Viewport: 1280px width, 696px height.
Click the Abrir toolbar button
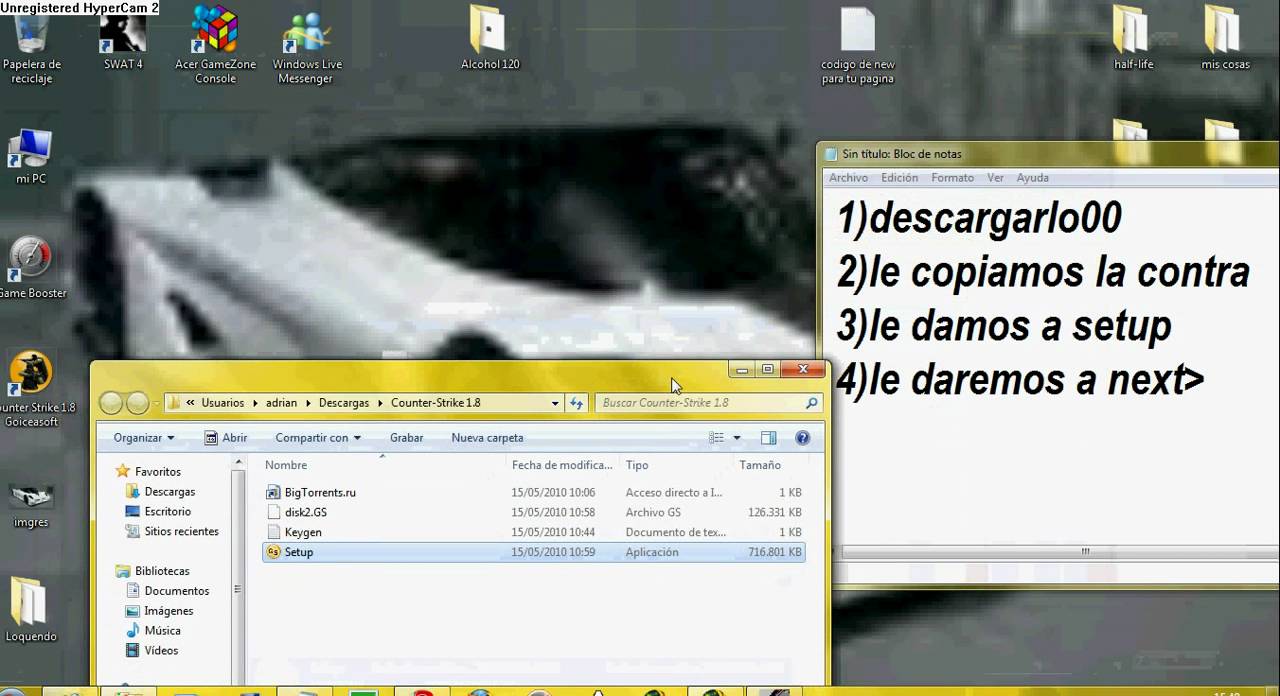point(225,438)
